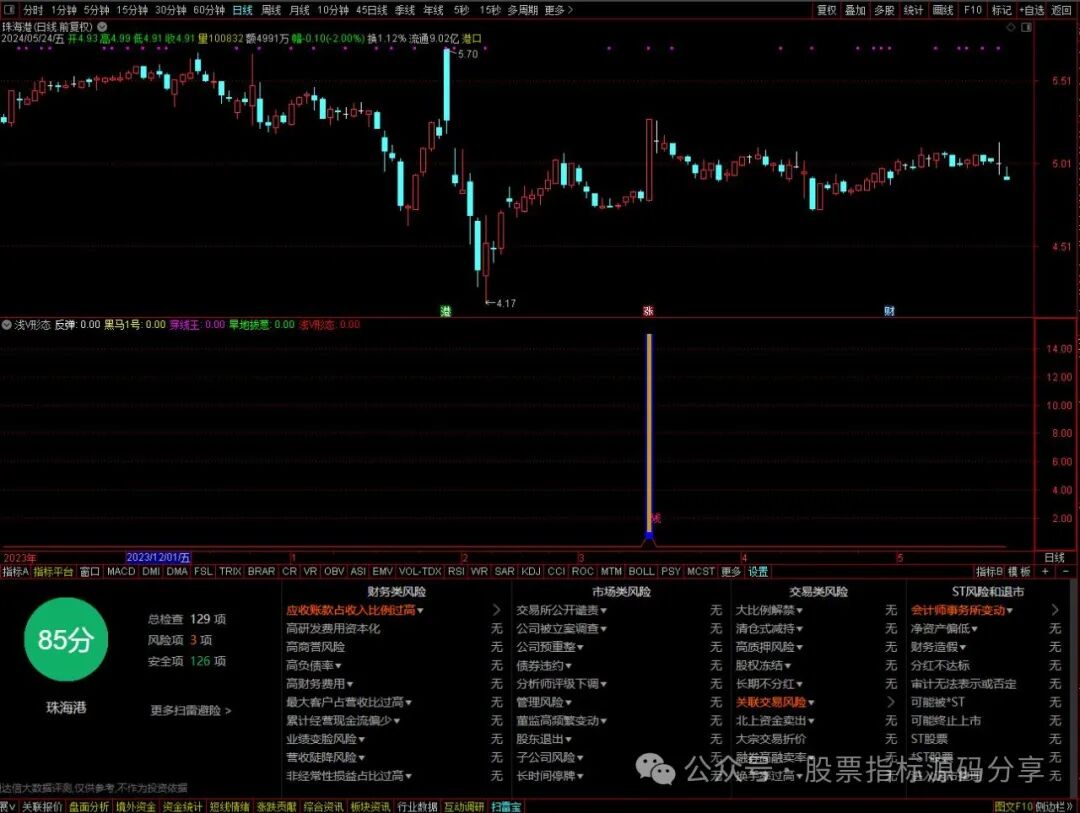Click the panel layout icon at top-left

10,10
